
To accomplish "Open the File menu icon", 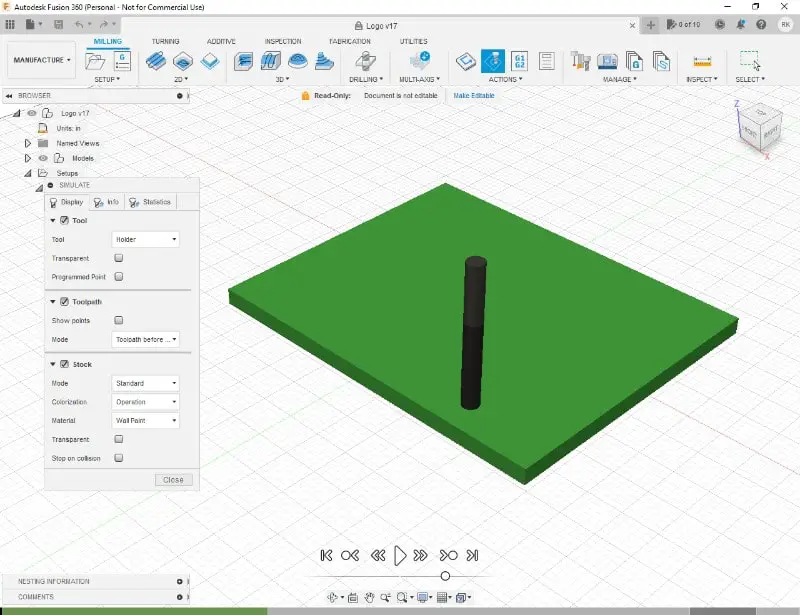I will pyautogui.click(x=33, y=24).
